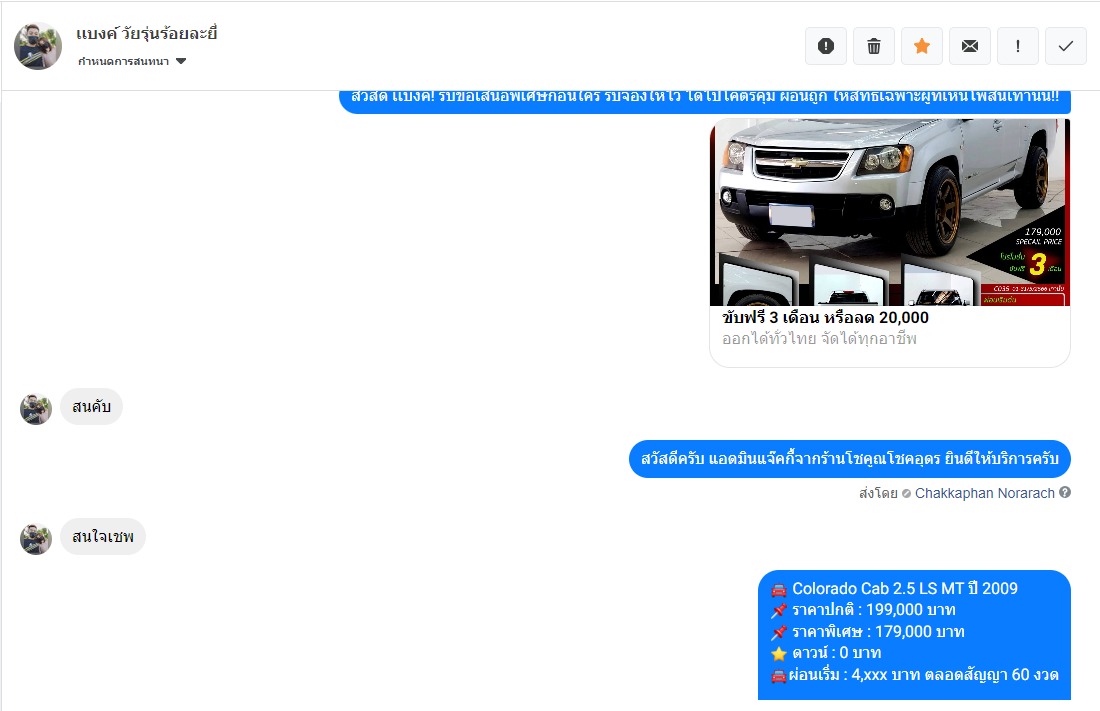Mark conversation unread with envelope icon
The image size is (1100, 711).
[970, 46]
